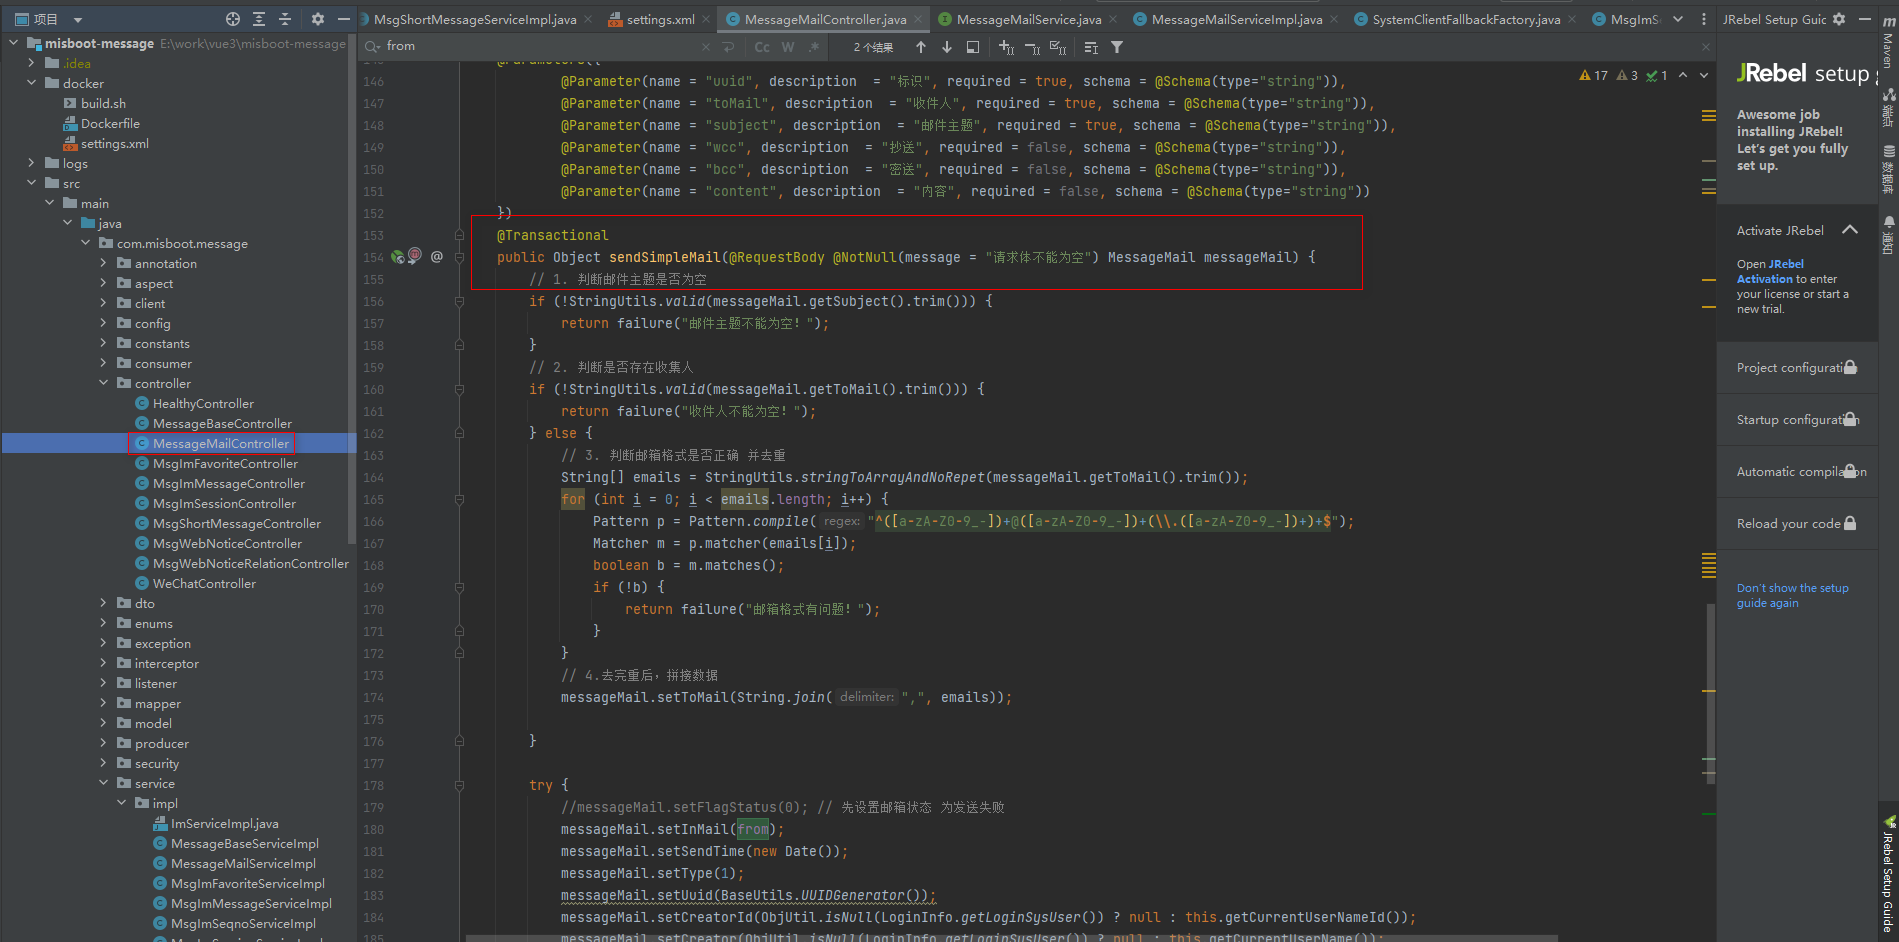1899x942 pixels.
Task: Toggle code folding at line 160
Action: (459, 389)
